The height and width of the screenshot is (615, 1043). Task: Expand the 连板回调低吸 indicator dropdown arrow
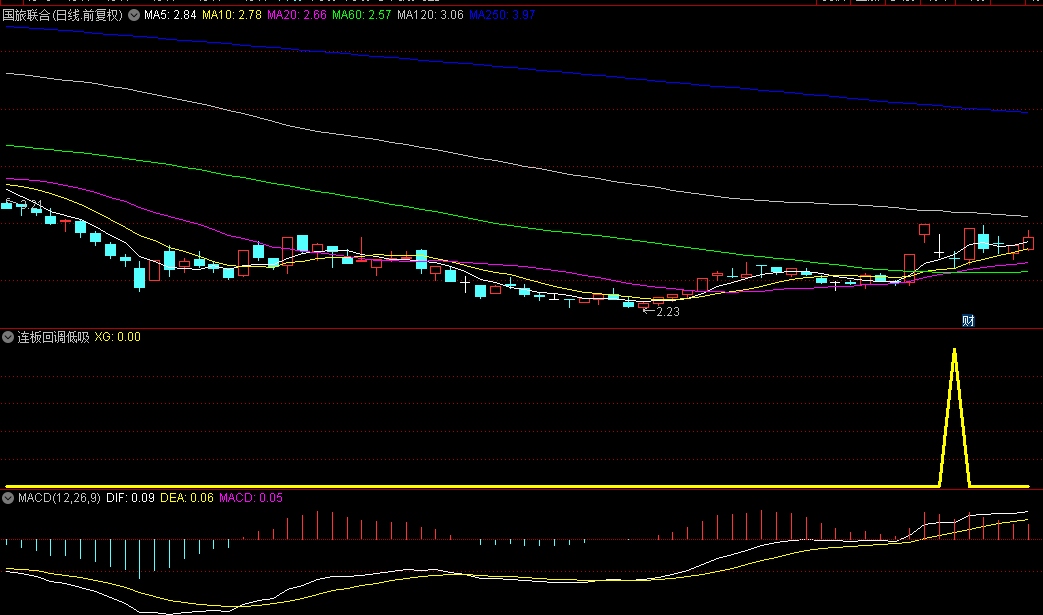click(8, 337)
